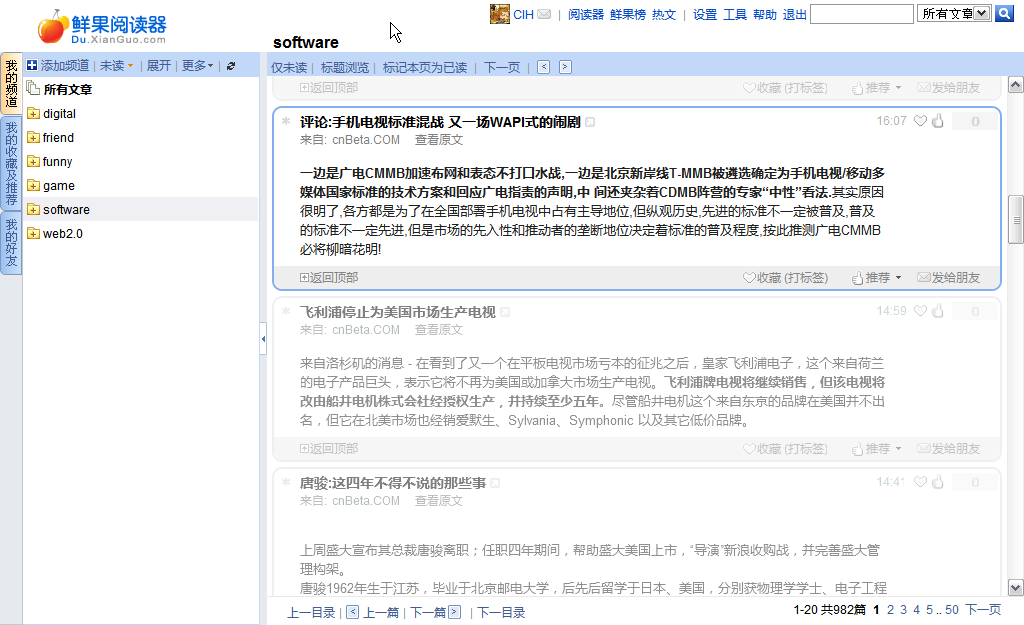Screen dimensions: 1024x625
Task: Favorite the WAPI article via heart icon
Action: click(x=919, y=120)
